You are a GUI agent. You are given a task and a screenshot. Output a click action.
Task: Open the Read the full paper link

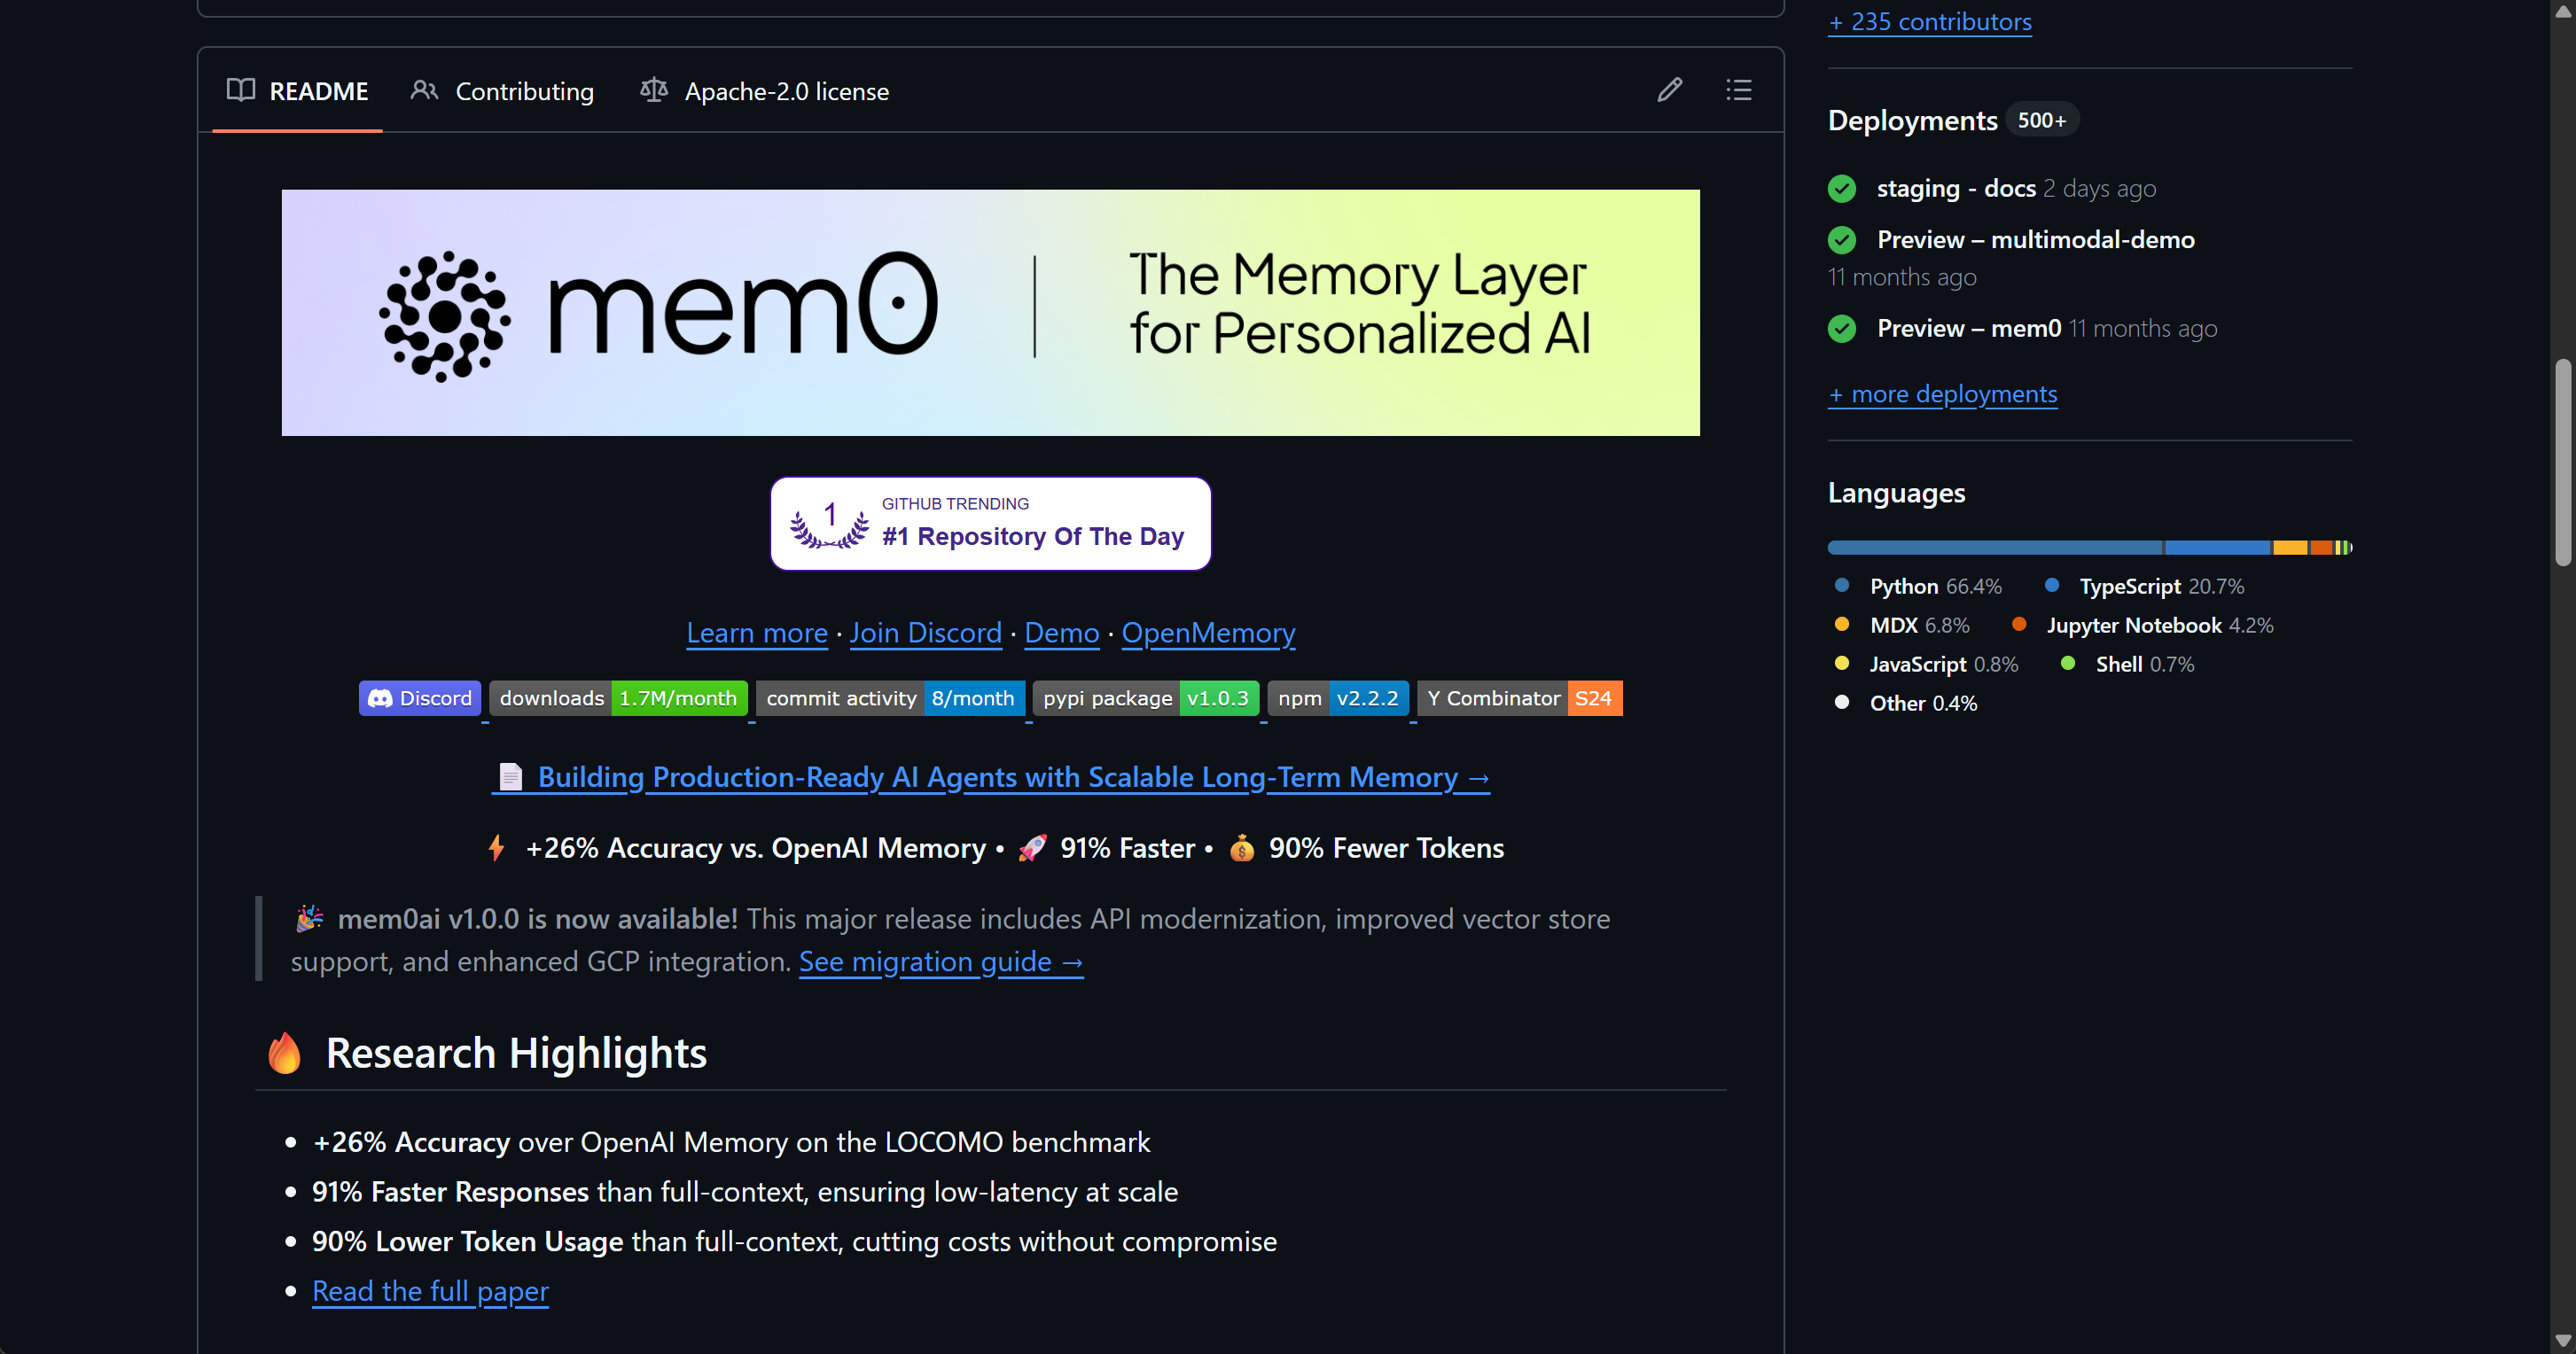tap(430, 1291)
